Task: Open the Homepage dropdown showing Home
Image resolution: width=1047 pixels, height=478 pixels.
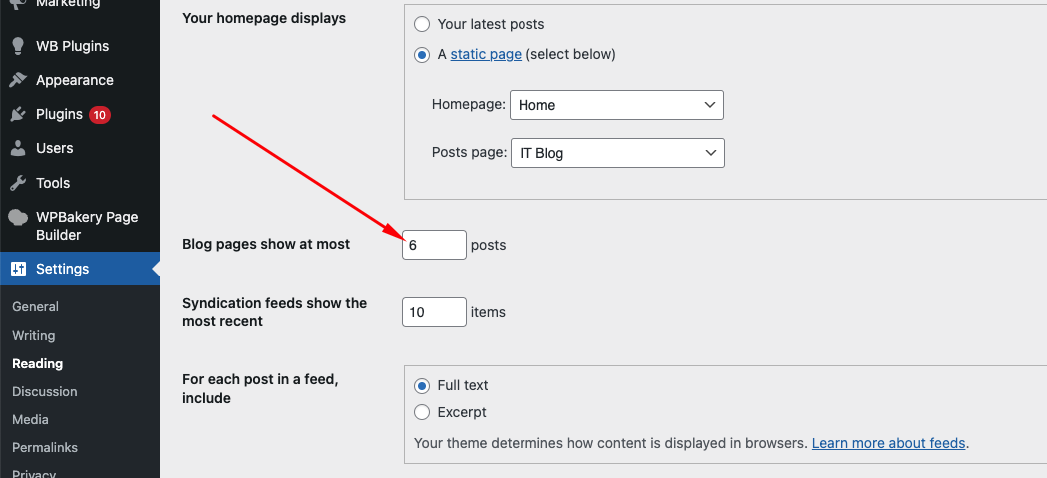Action: click(x=617, y=105)
